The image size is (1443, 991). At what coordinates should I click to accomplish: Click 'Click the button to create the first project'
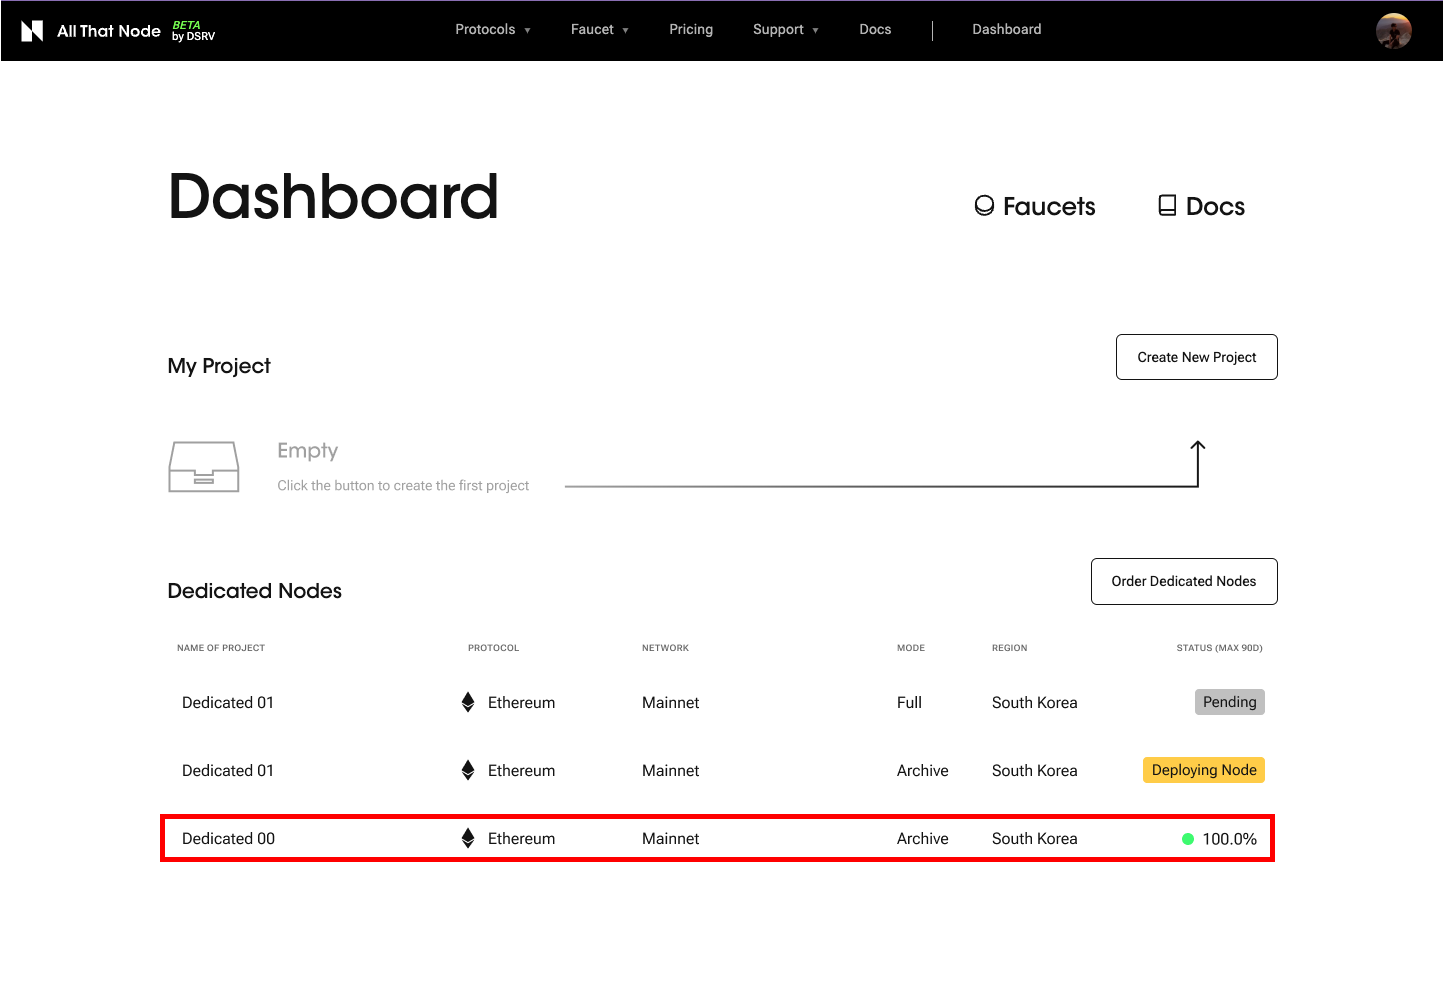click(x=403, y=486)
